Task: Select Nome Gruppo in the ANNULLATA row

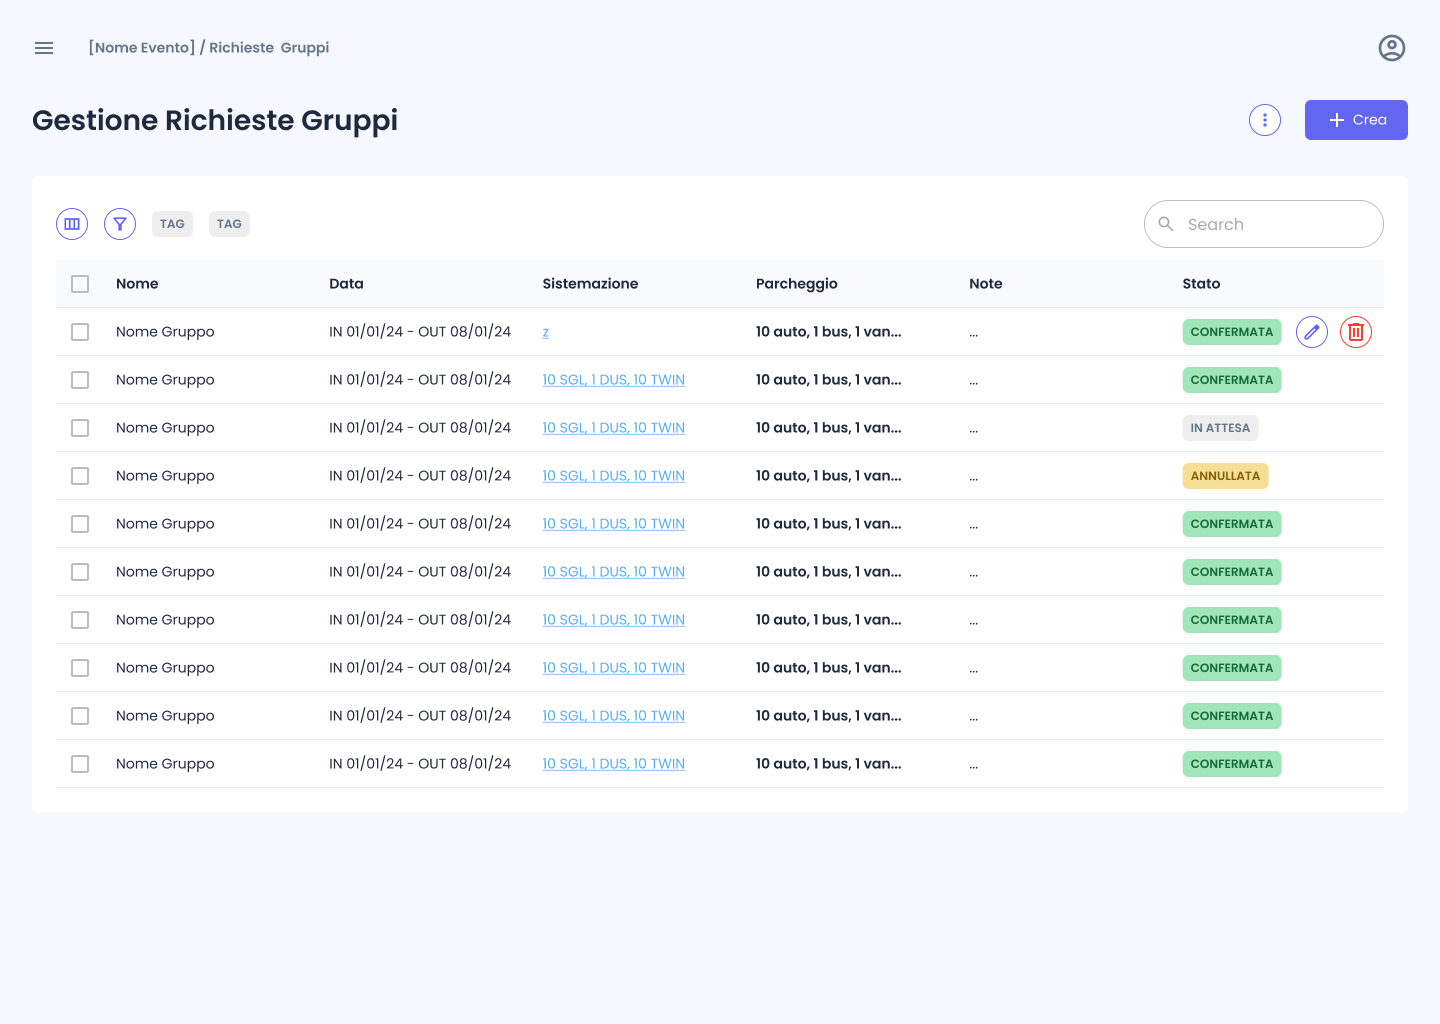Action: (165, 476)
